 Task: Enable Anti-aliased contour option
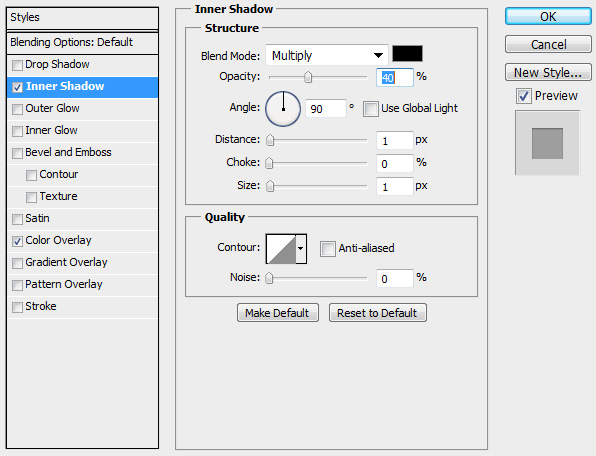[x=328, y=249]
